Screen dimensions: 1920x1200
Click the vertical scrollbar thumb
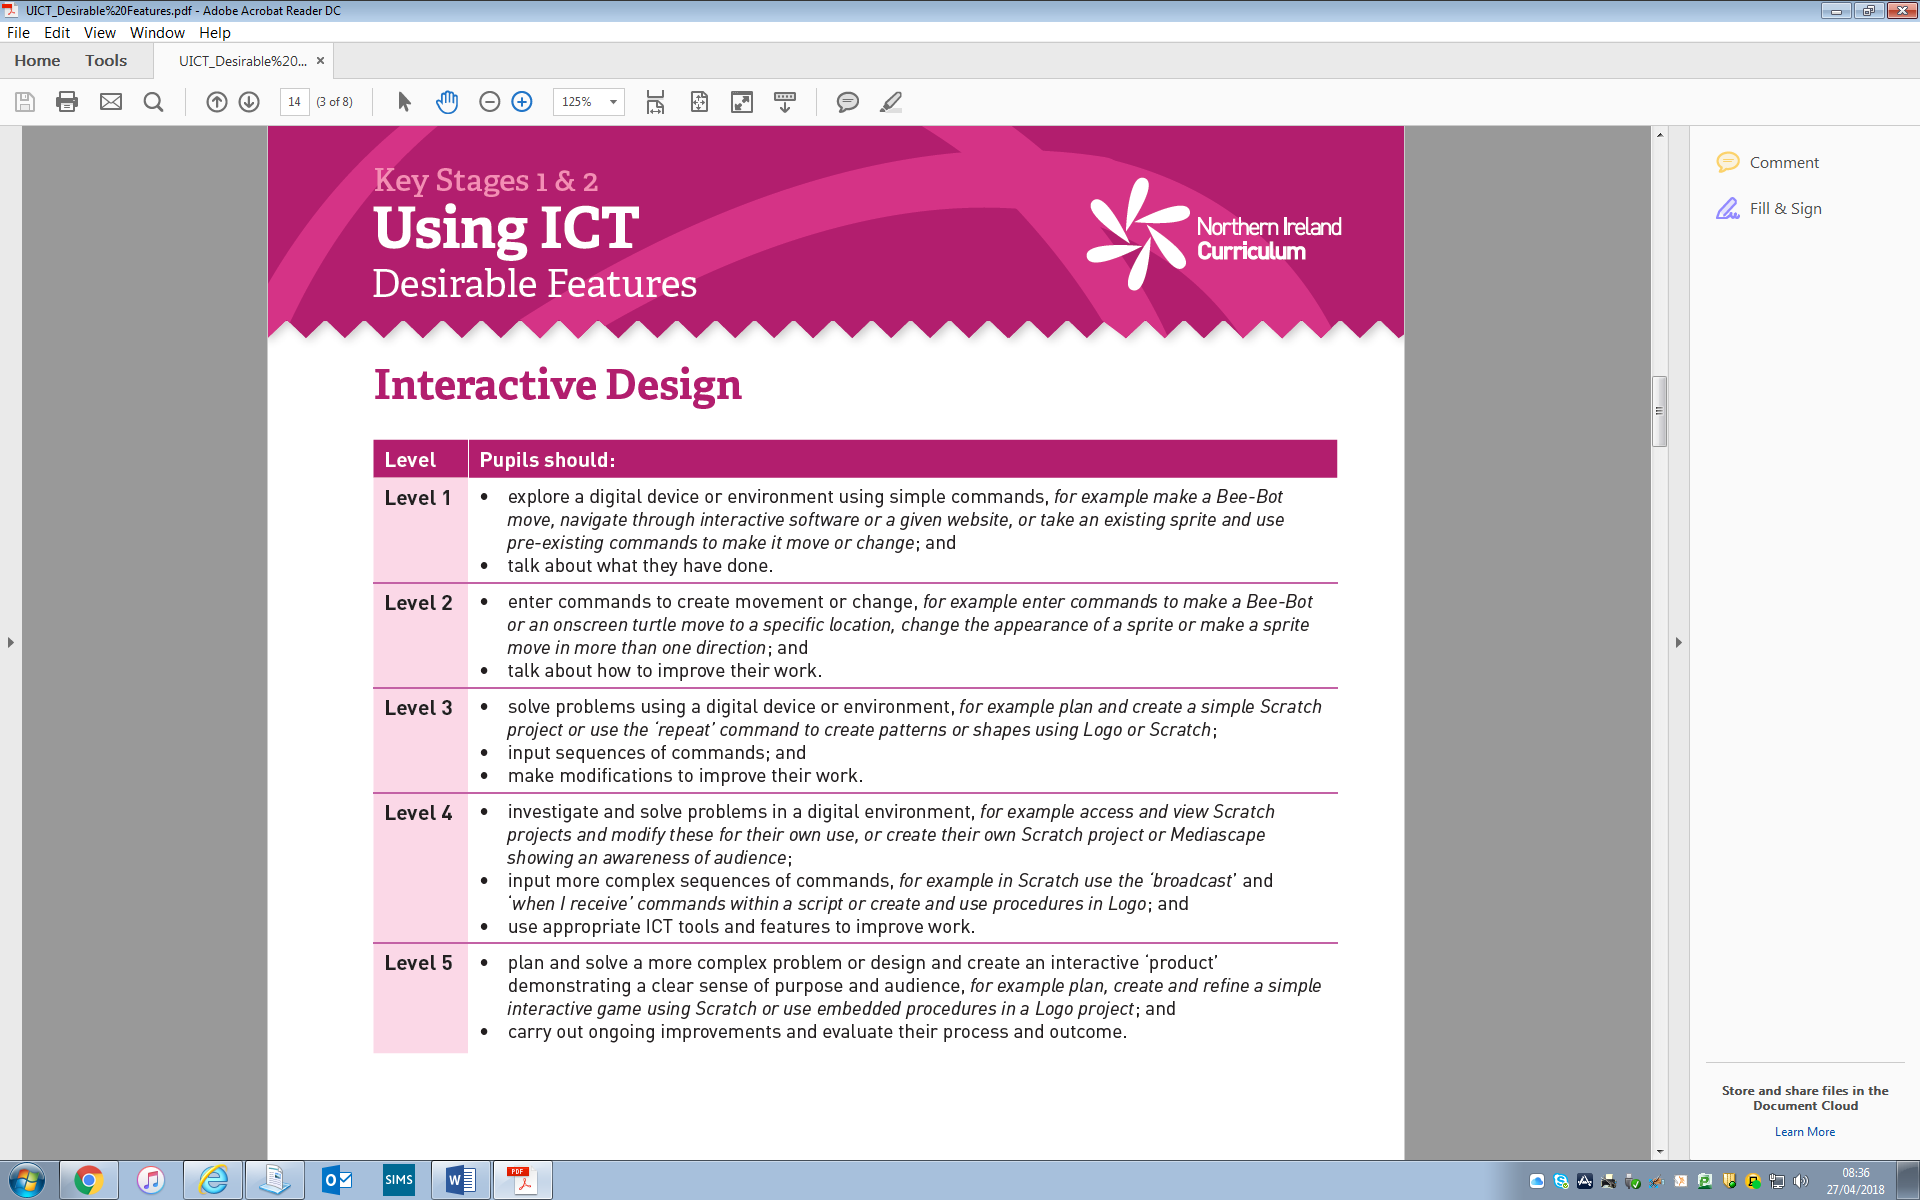(x=1660, y=411)
